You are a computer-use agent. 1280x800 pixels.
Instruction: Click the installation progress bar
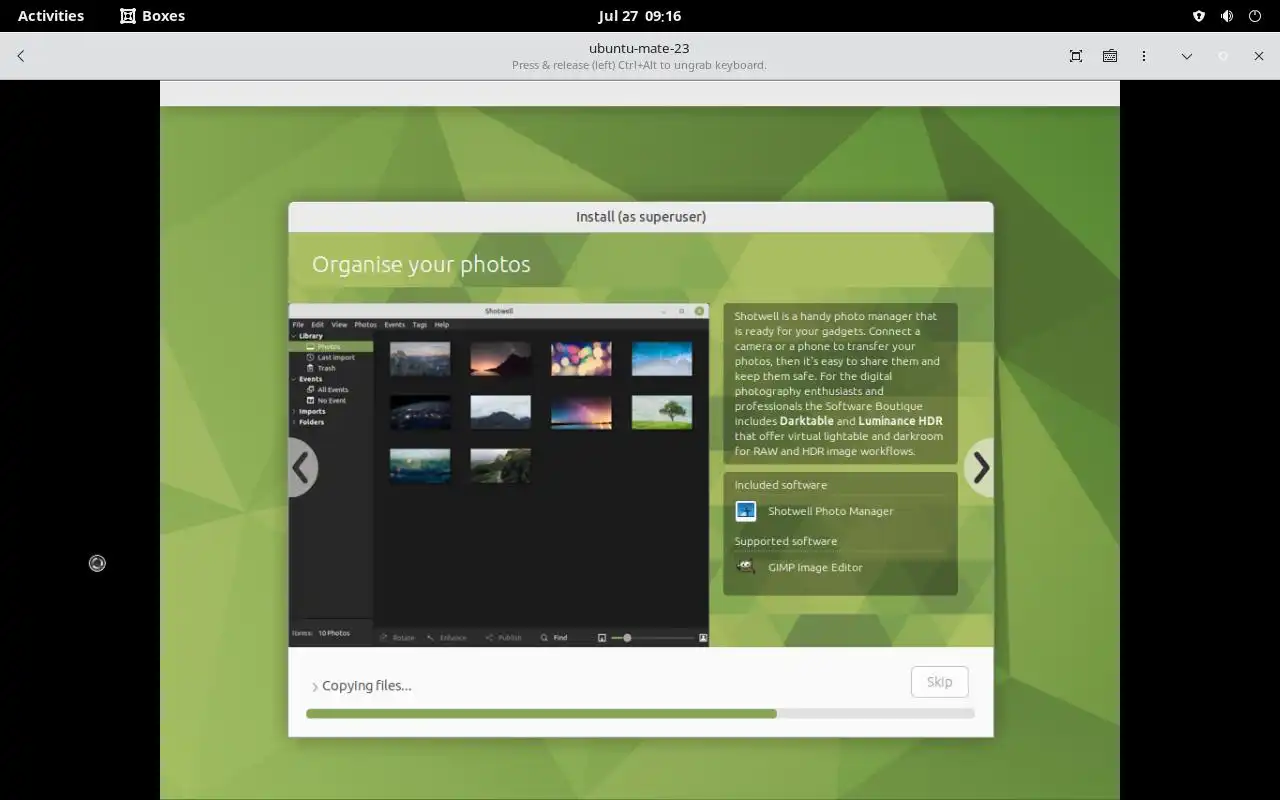pos(640,714)
